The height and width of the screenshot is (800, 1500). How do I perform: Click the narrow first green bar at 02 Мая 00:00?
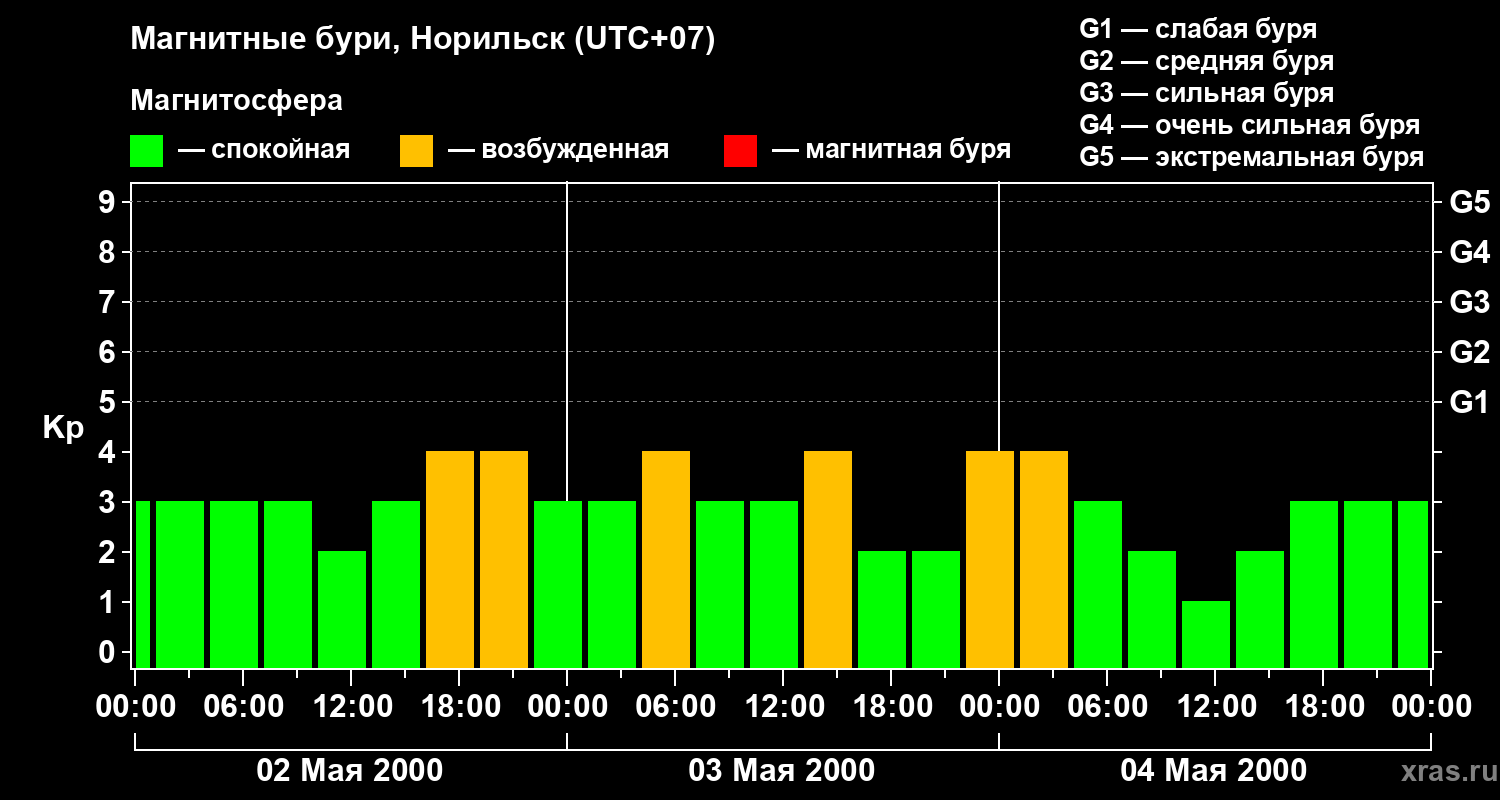(x=142, y=584)
